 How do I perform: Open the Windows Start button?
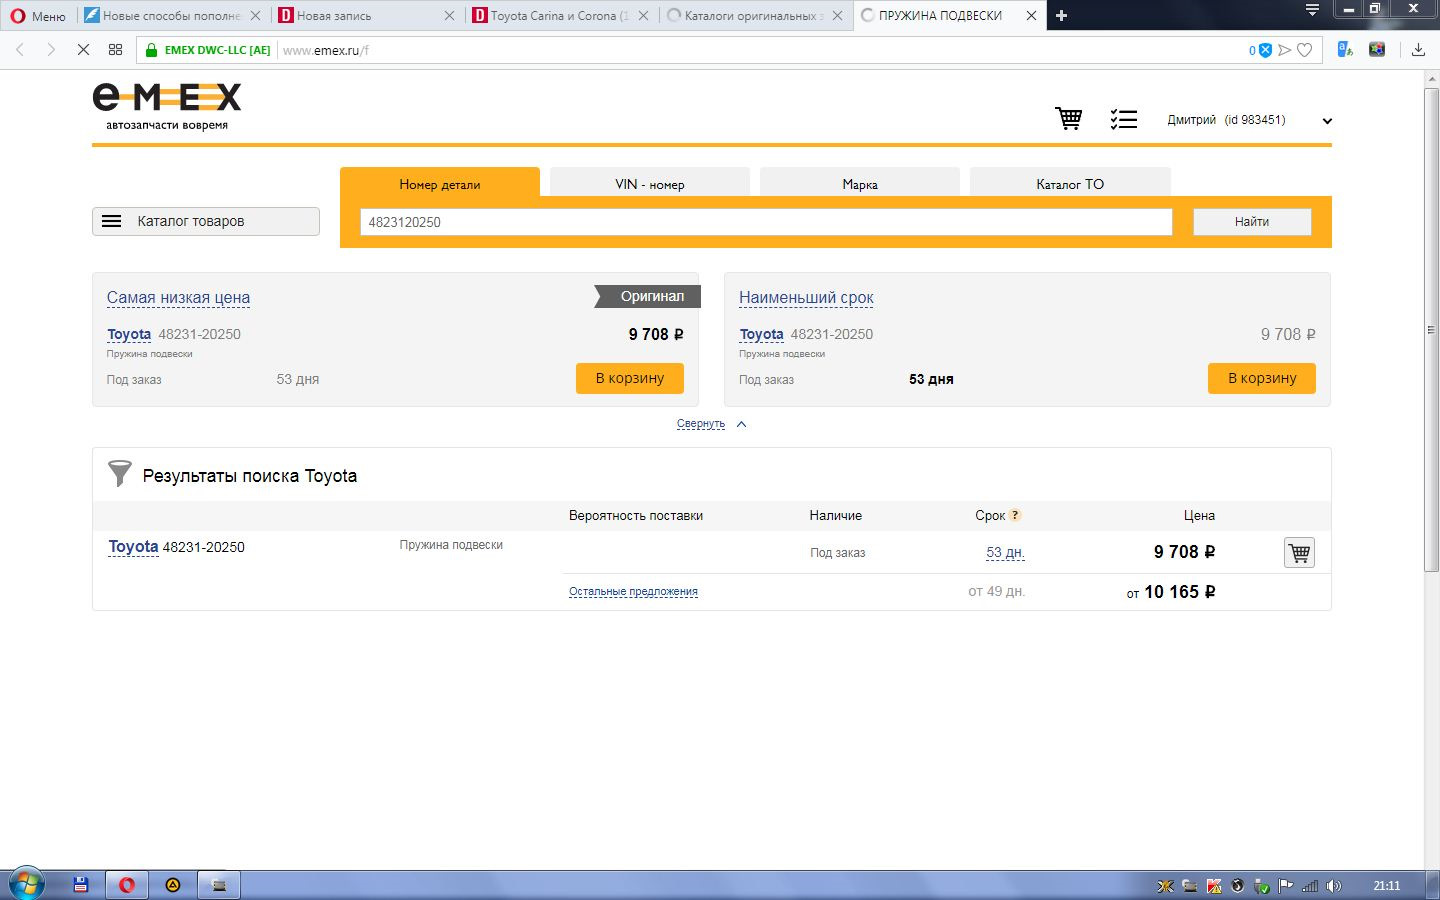point(27,885)
